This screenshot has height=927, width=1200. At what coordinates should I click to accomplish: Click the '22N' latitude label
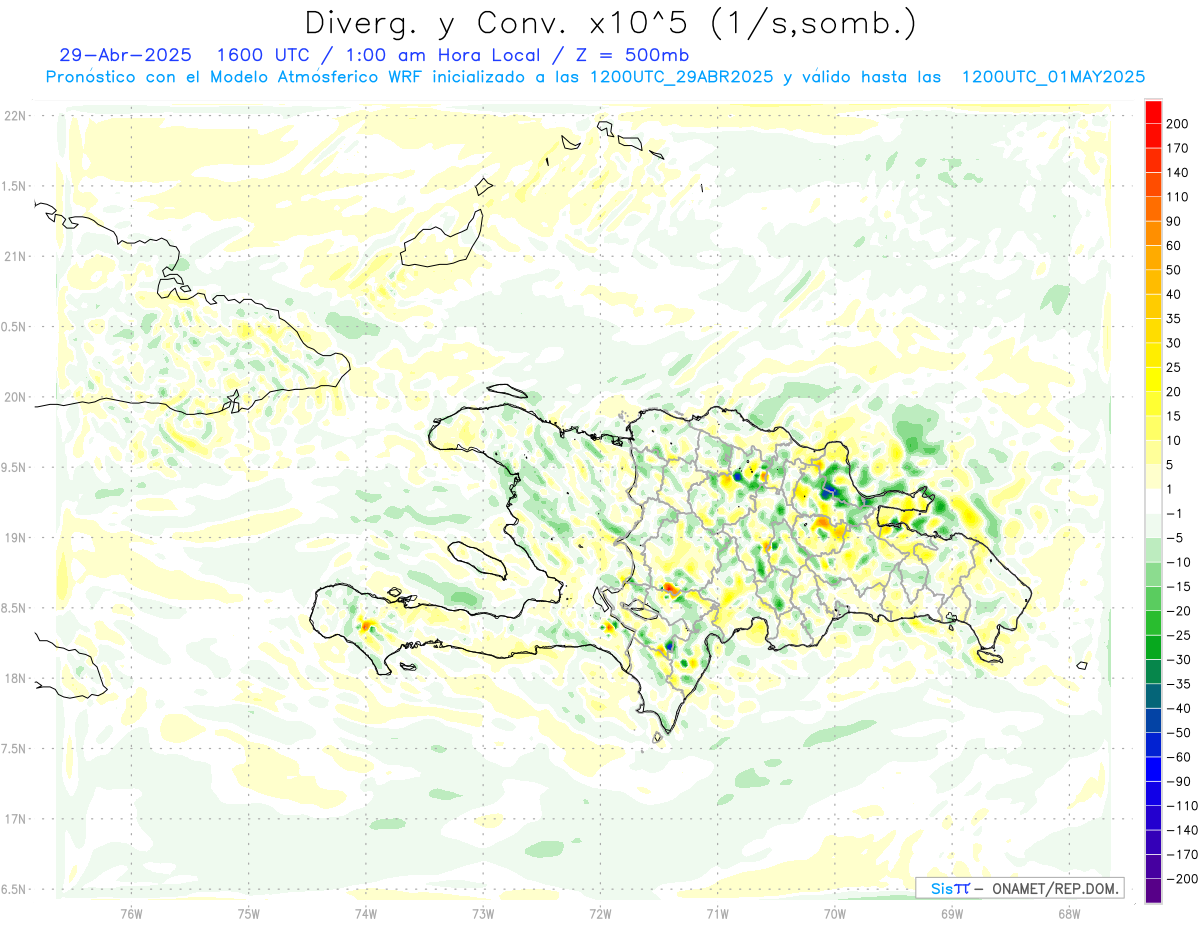tap(15, 116)
